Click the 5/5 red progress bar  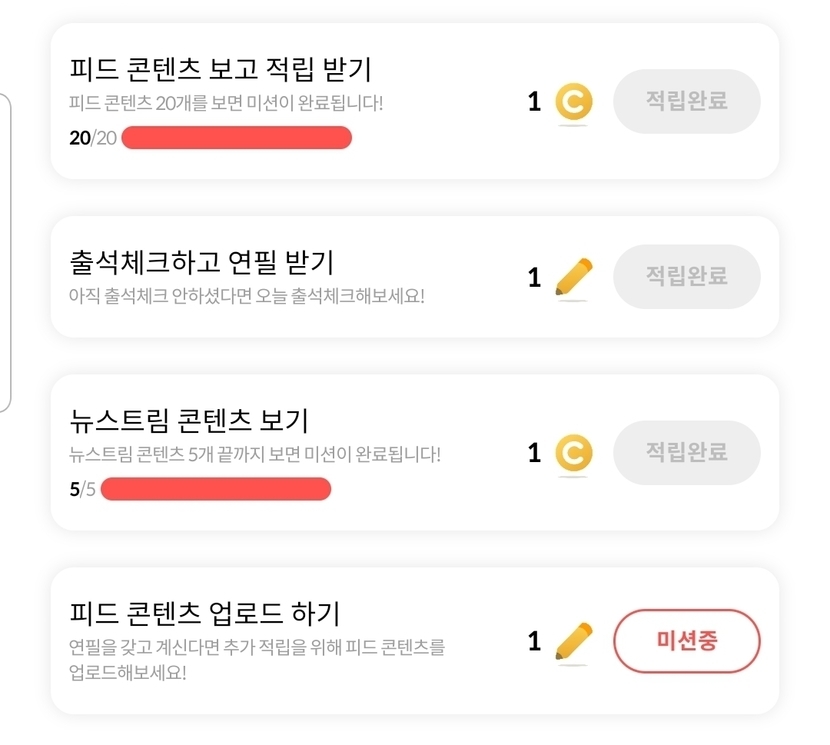click(216, 489)
